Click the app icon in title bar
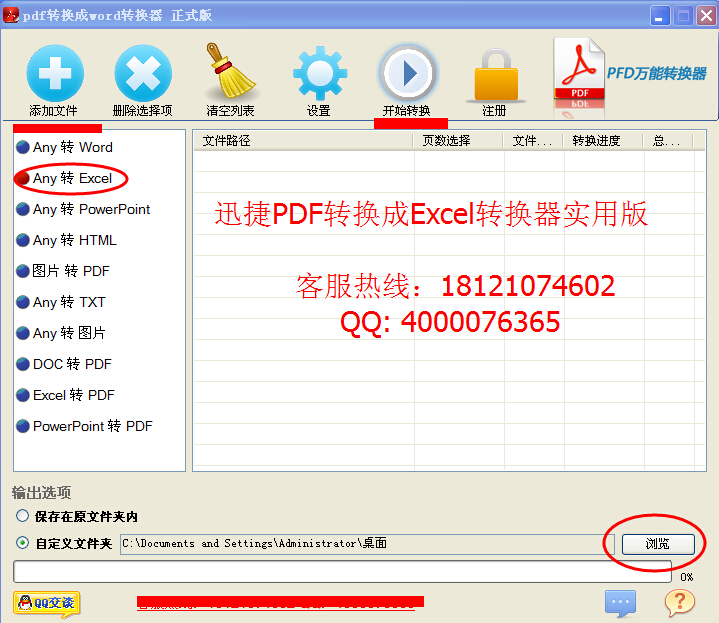Viewport: 719px width, 623px height. pos(11,15)
